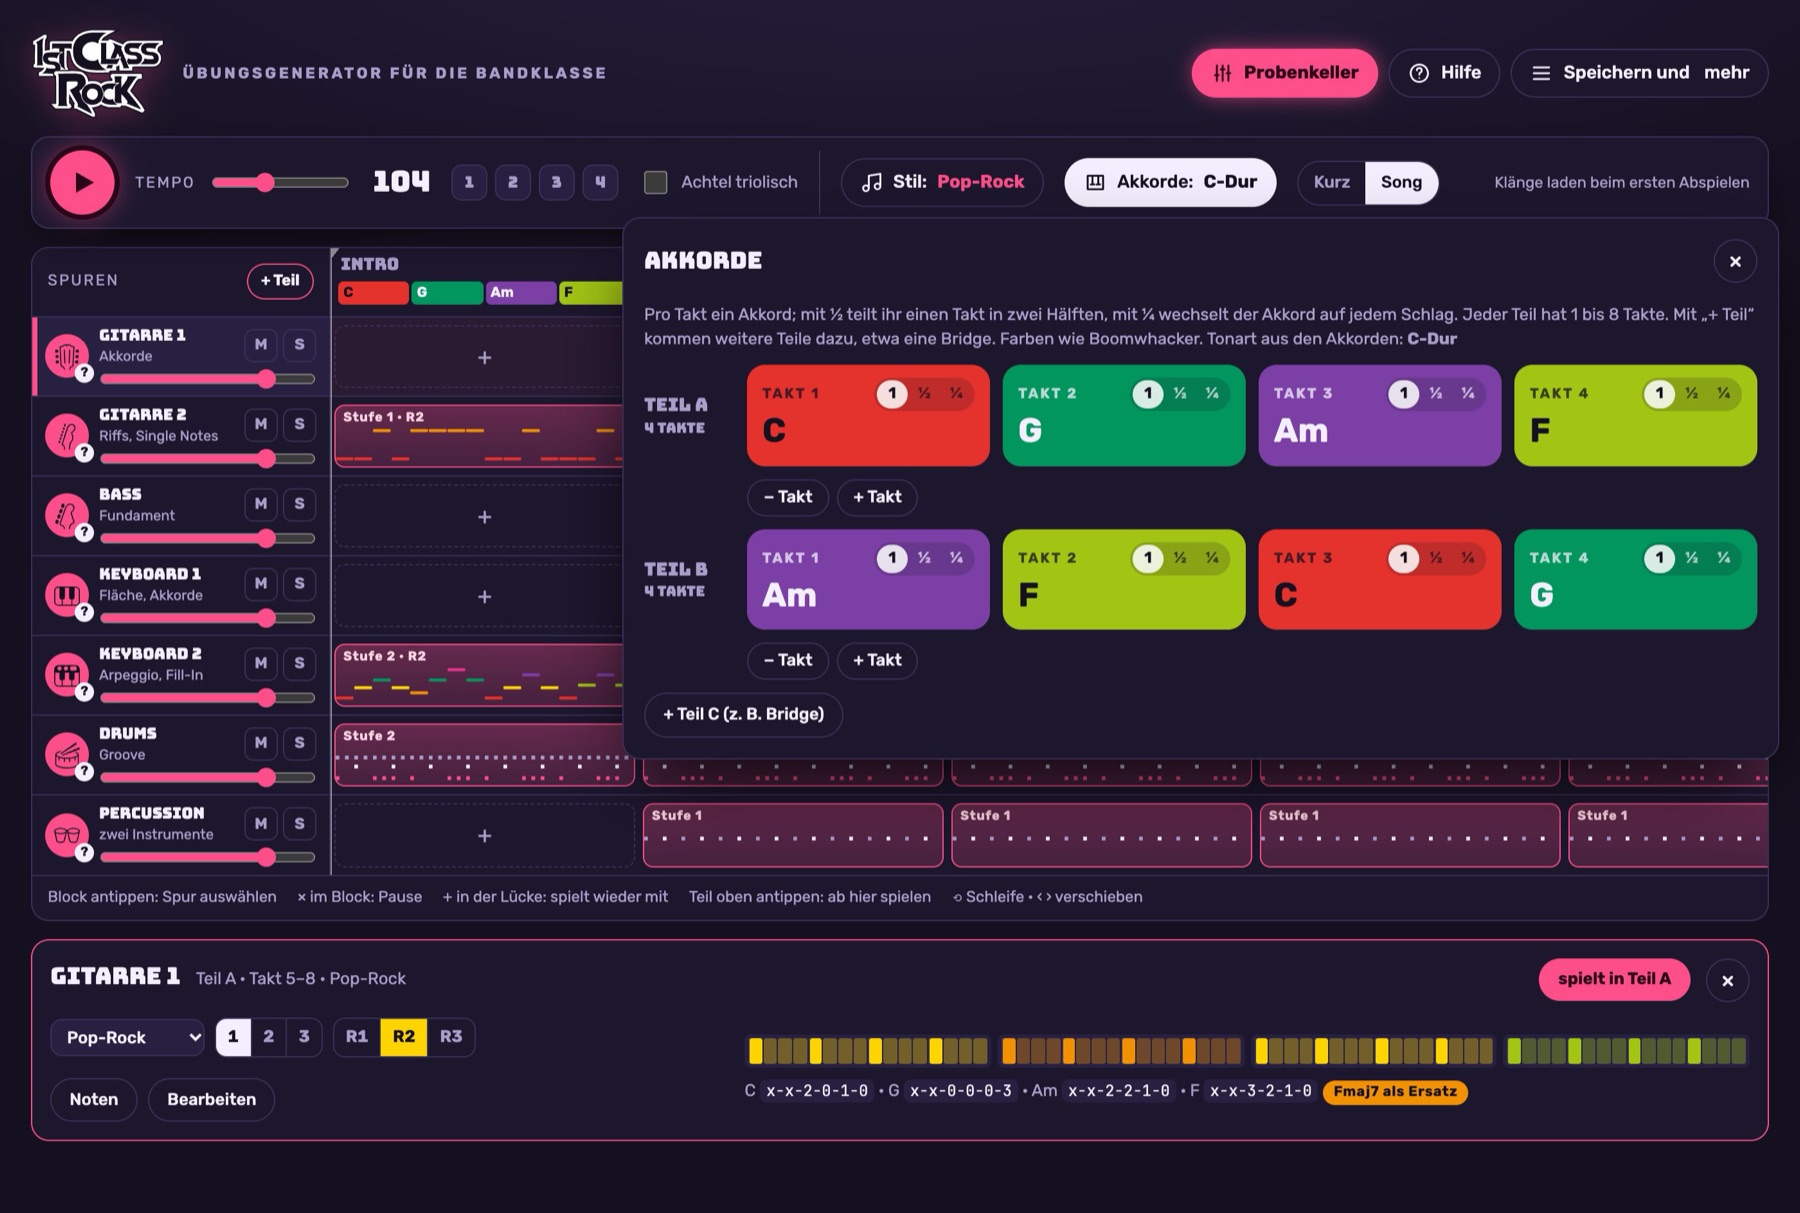Switch to Kurz mode
The height and width of the screenshot is (1213, 1800).
(x=1332, y=182)
